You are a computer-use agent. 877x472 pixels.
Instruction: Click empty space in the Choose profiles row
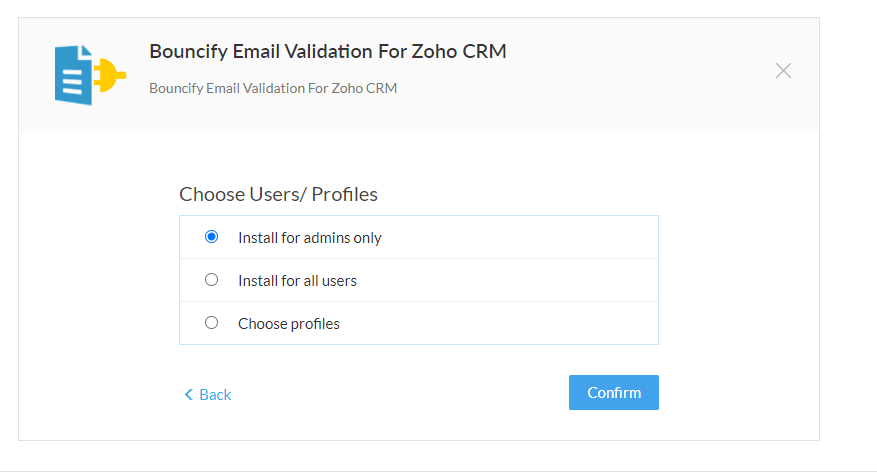tap(498, 323)
